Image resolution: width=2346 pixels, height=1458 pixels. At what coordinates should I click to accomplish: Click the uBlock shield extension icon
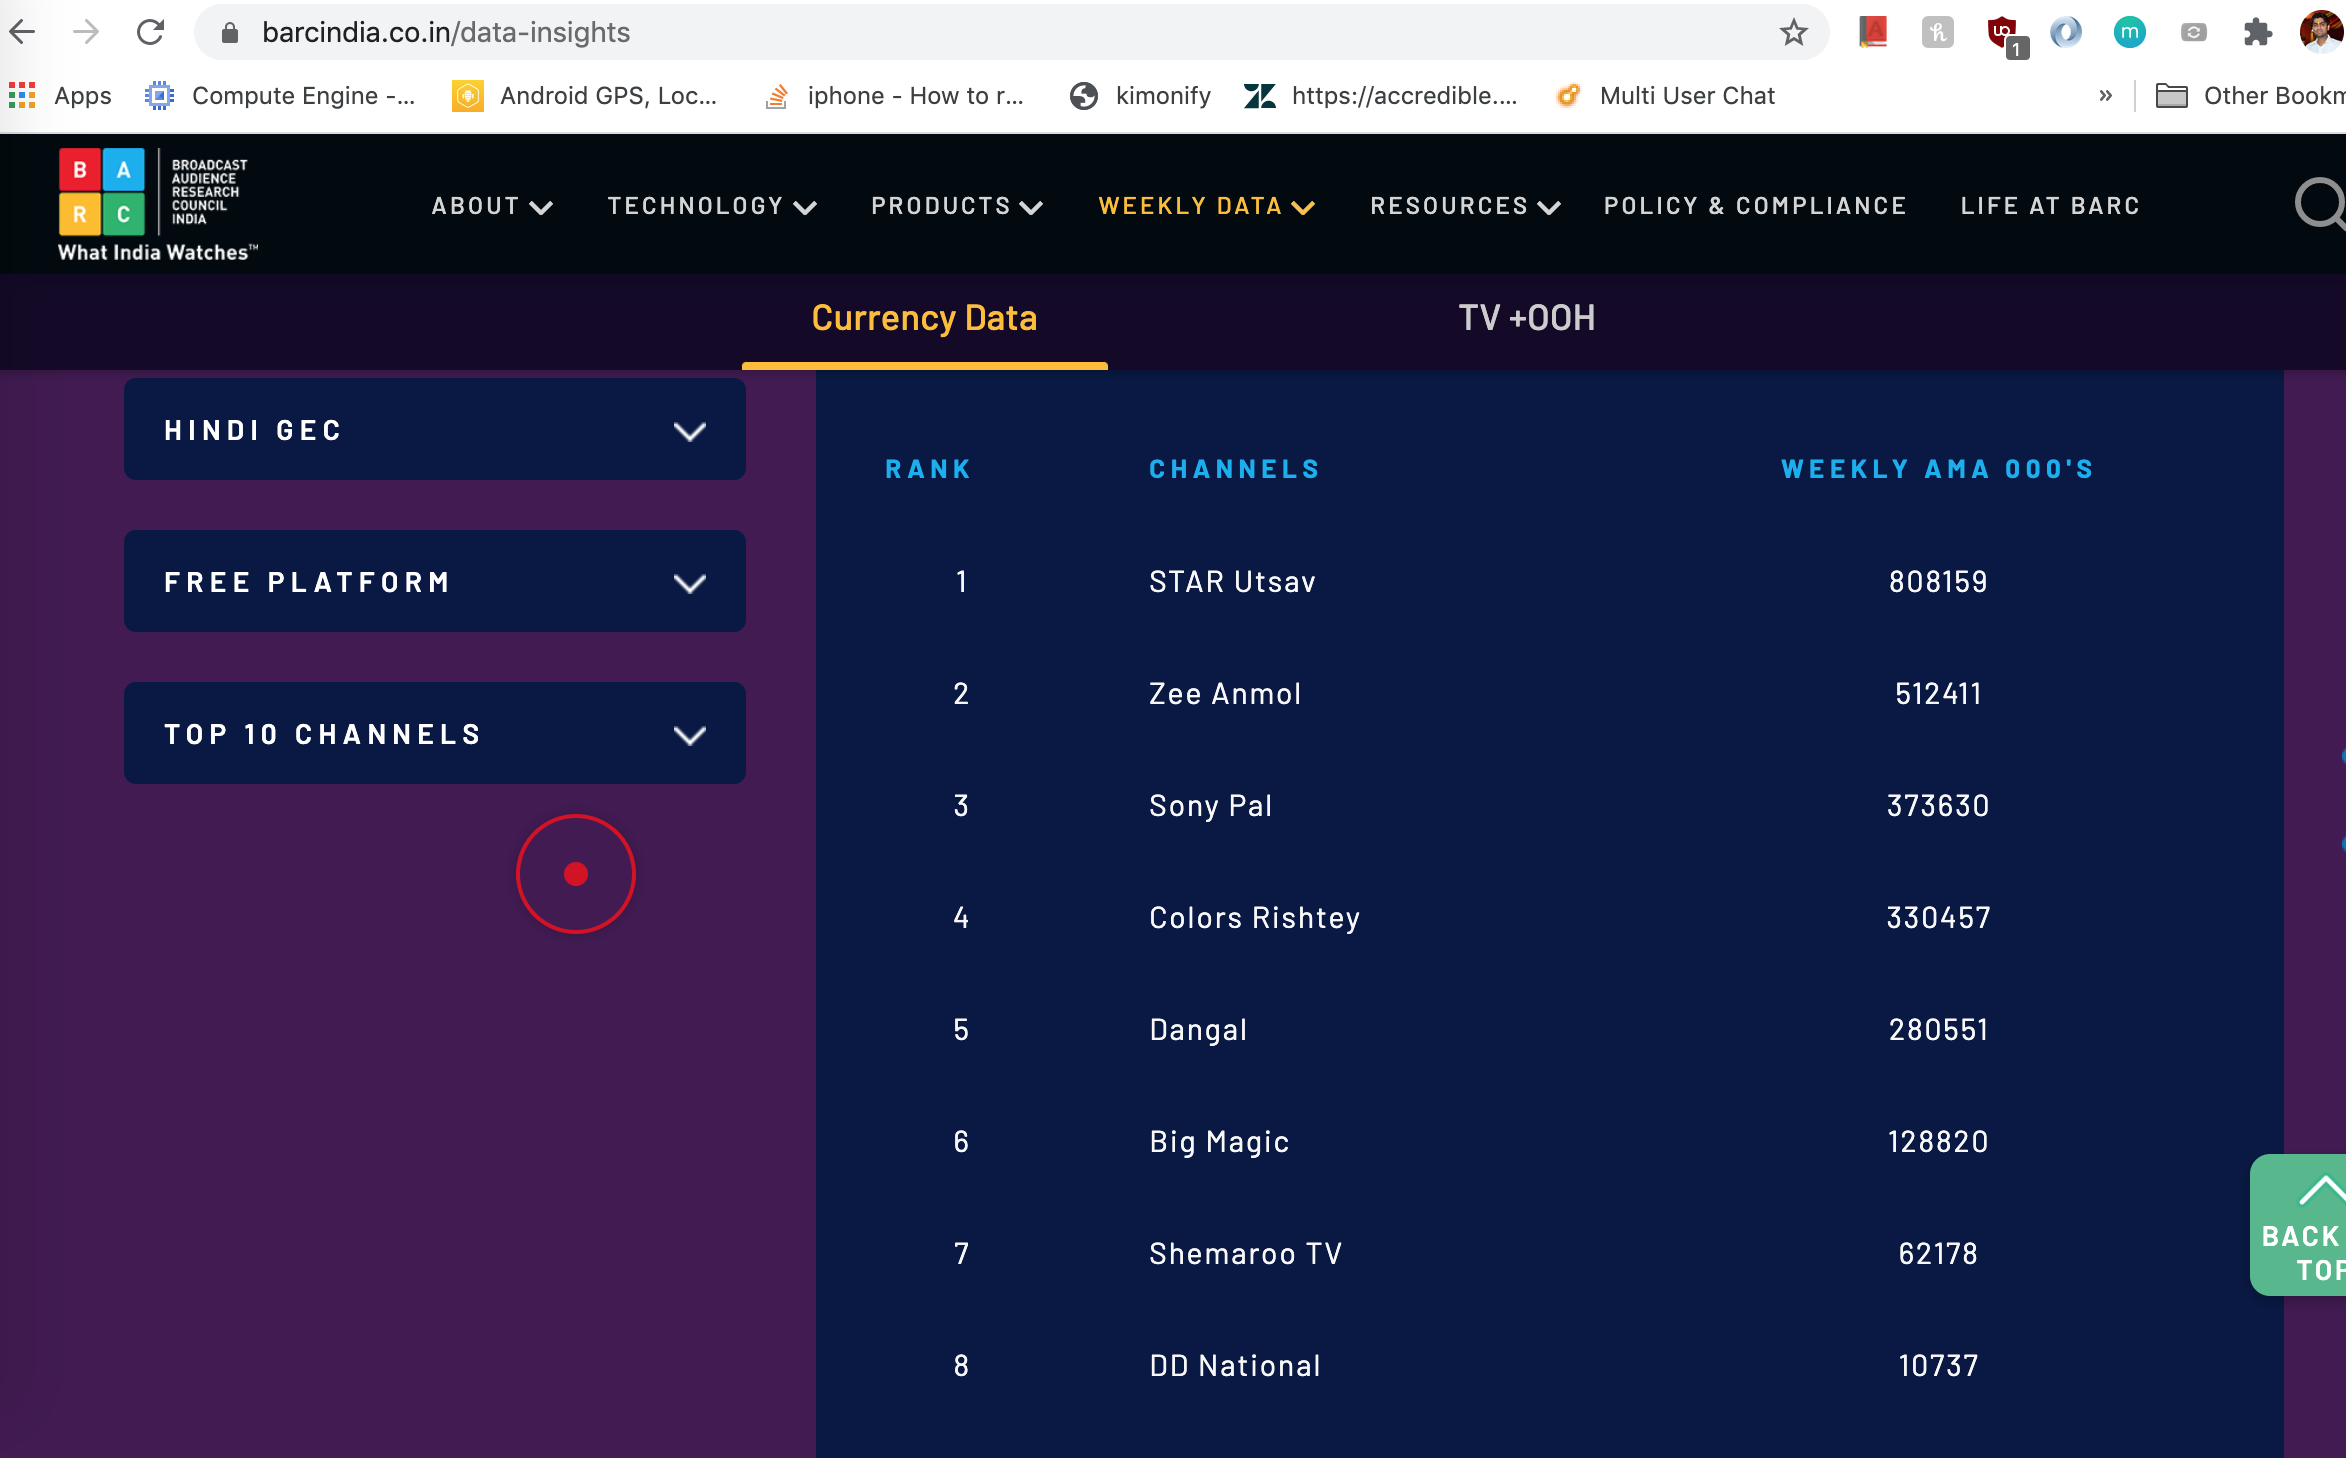point(2001,33)
